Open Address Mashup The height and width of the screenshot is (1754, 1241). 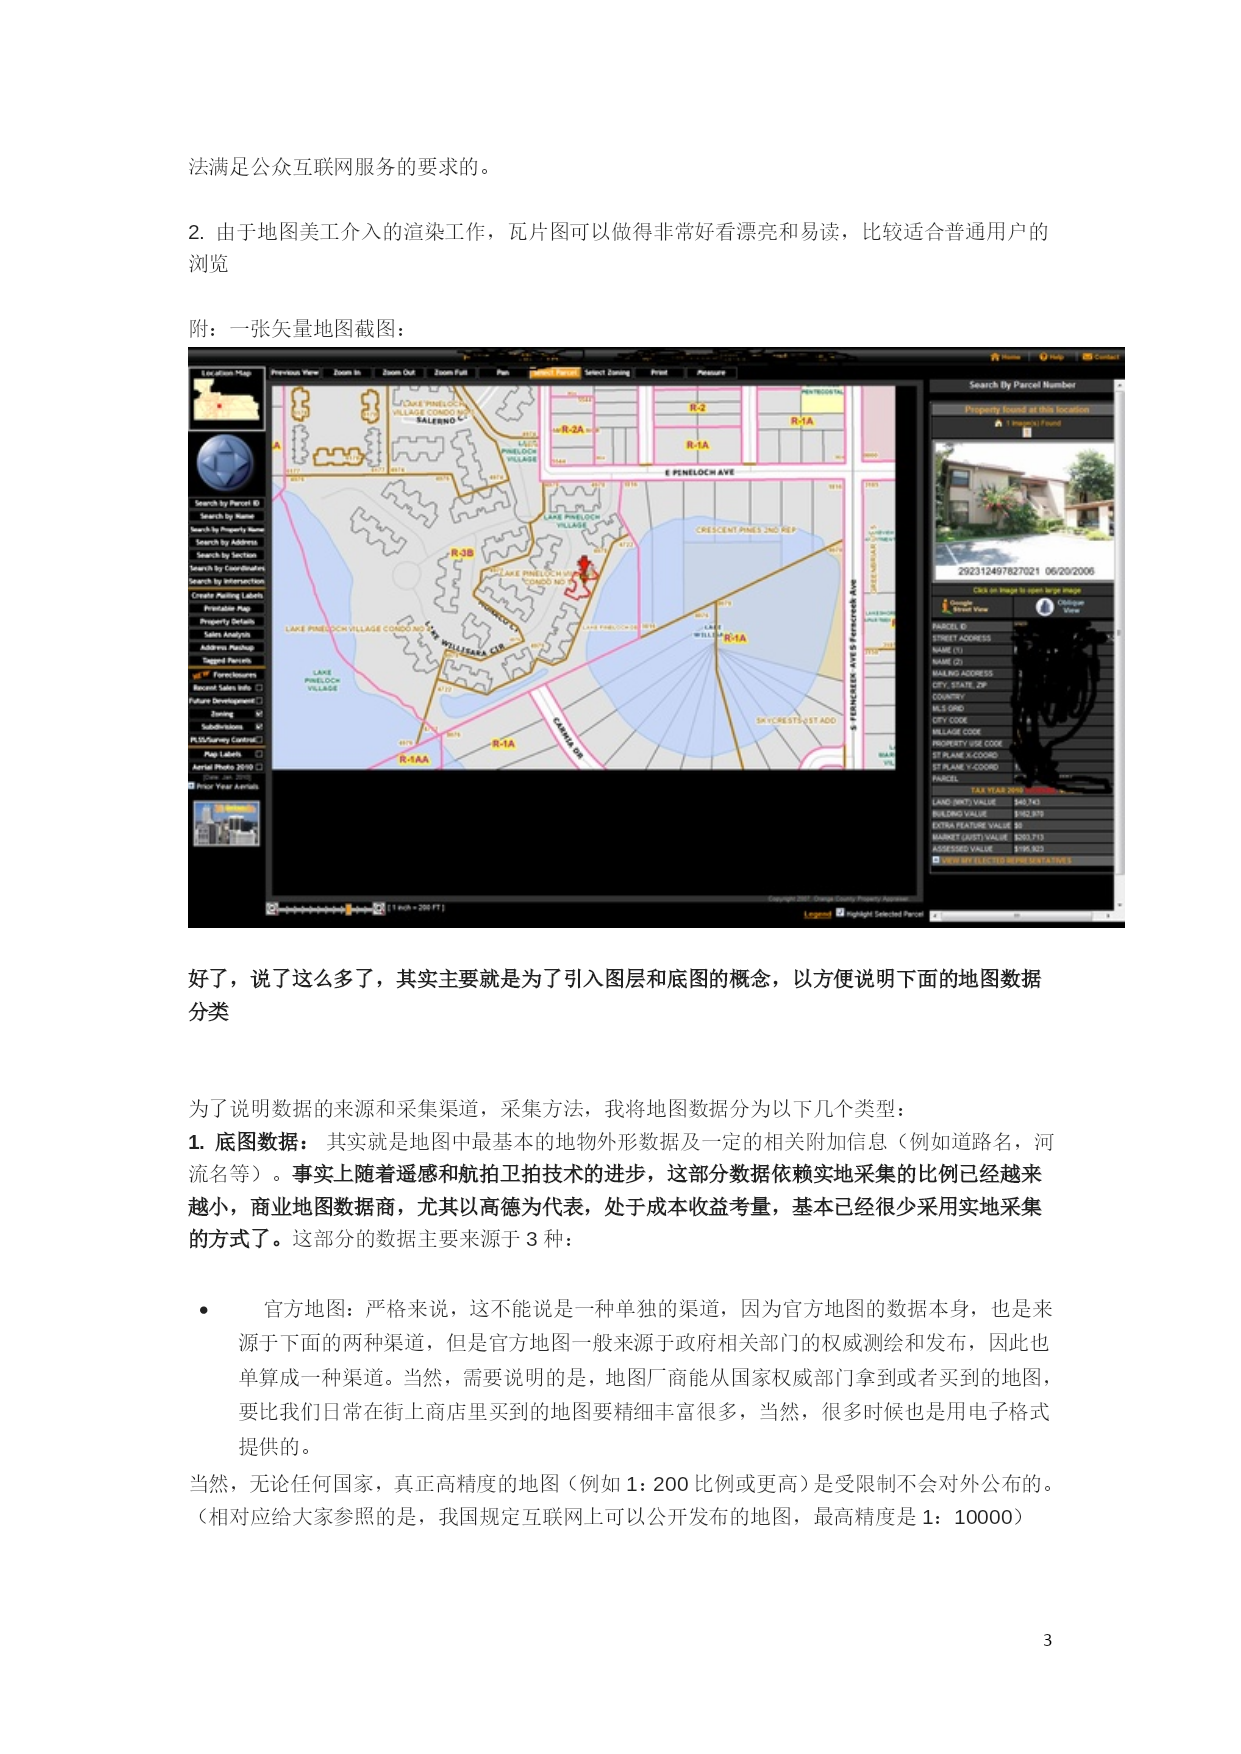[x=227, y=647]
